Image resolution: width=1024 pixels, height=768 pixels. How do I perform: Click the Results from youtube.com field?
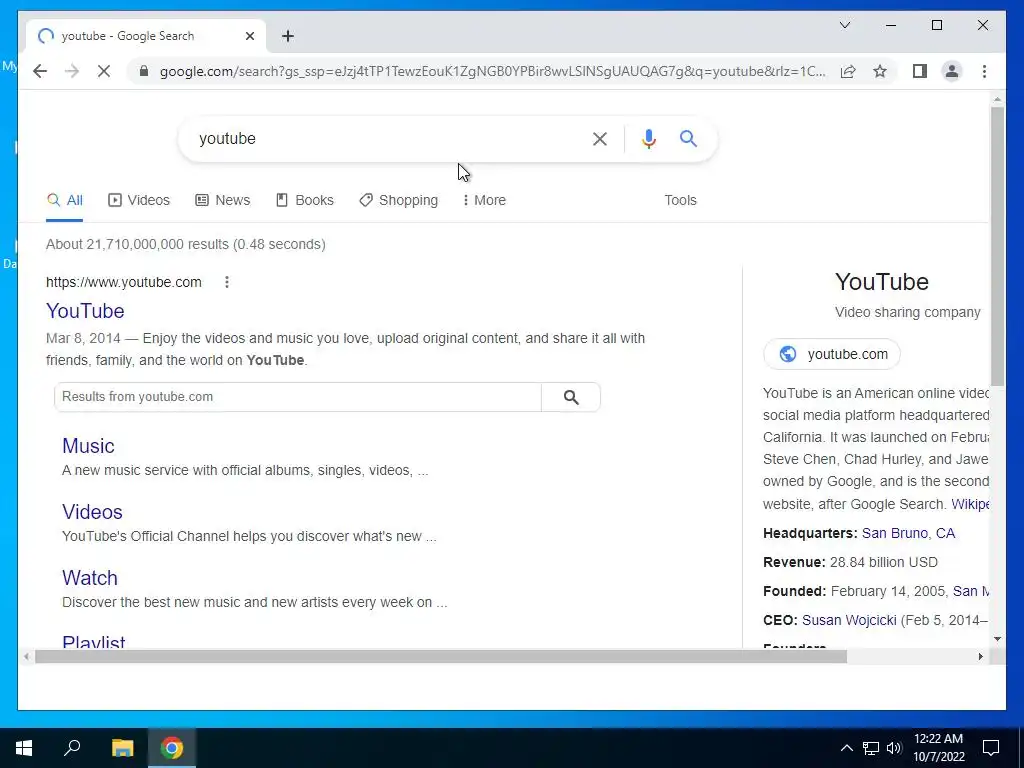(x=298, y=397)
